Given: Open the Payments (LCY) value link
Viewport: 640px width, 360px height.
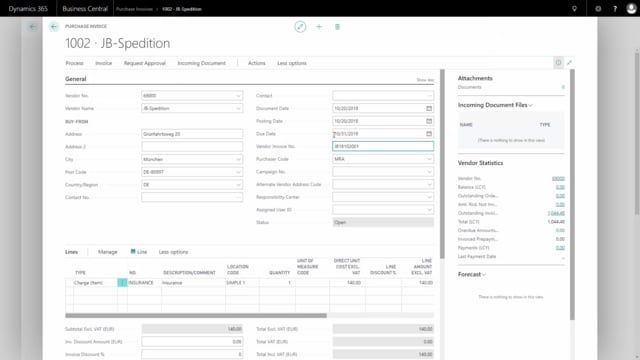Looking at the screenshot, I should pyautogui.click(x=560, y=248).
